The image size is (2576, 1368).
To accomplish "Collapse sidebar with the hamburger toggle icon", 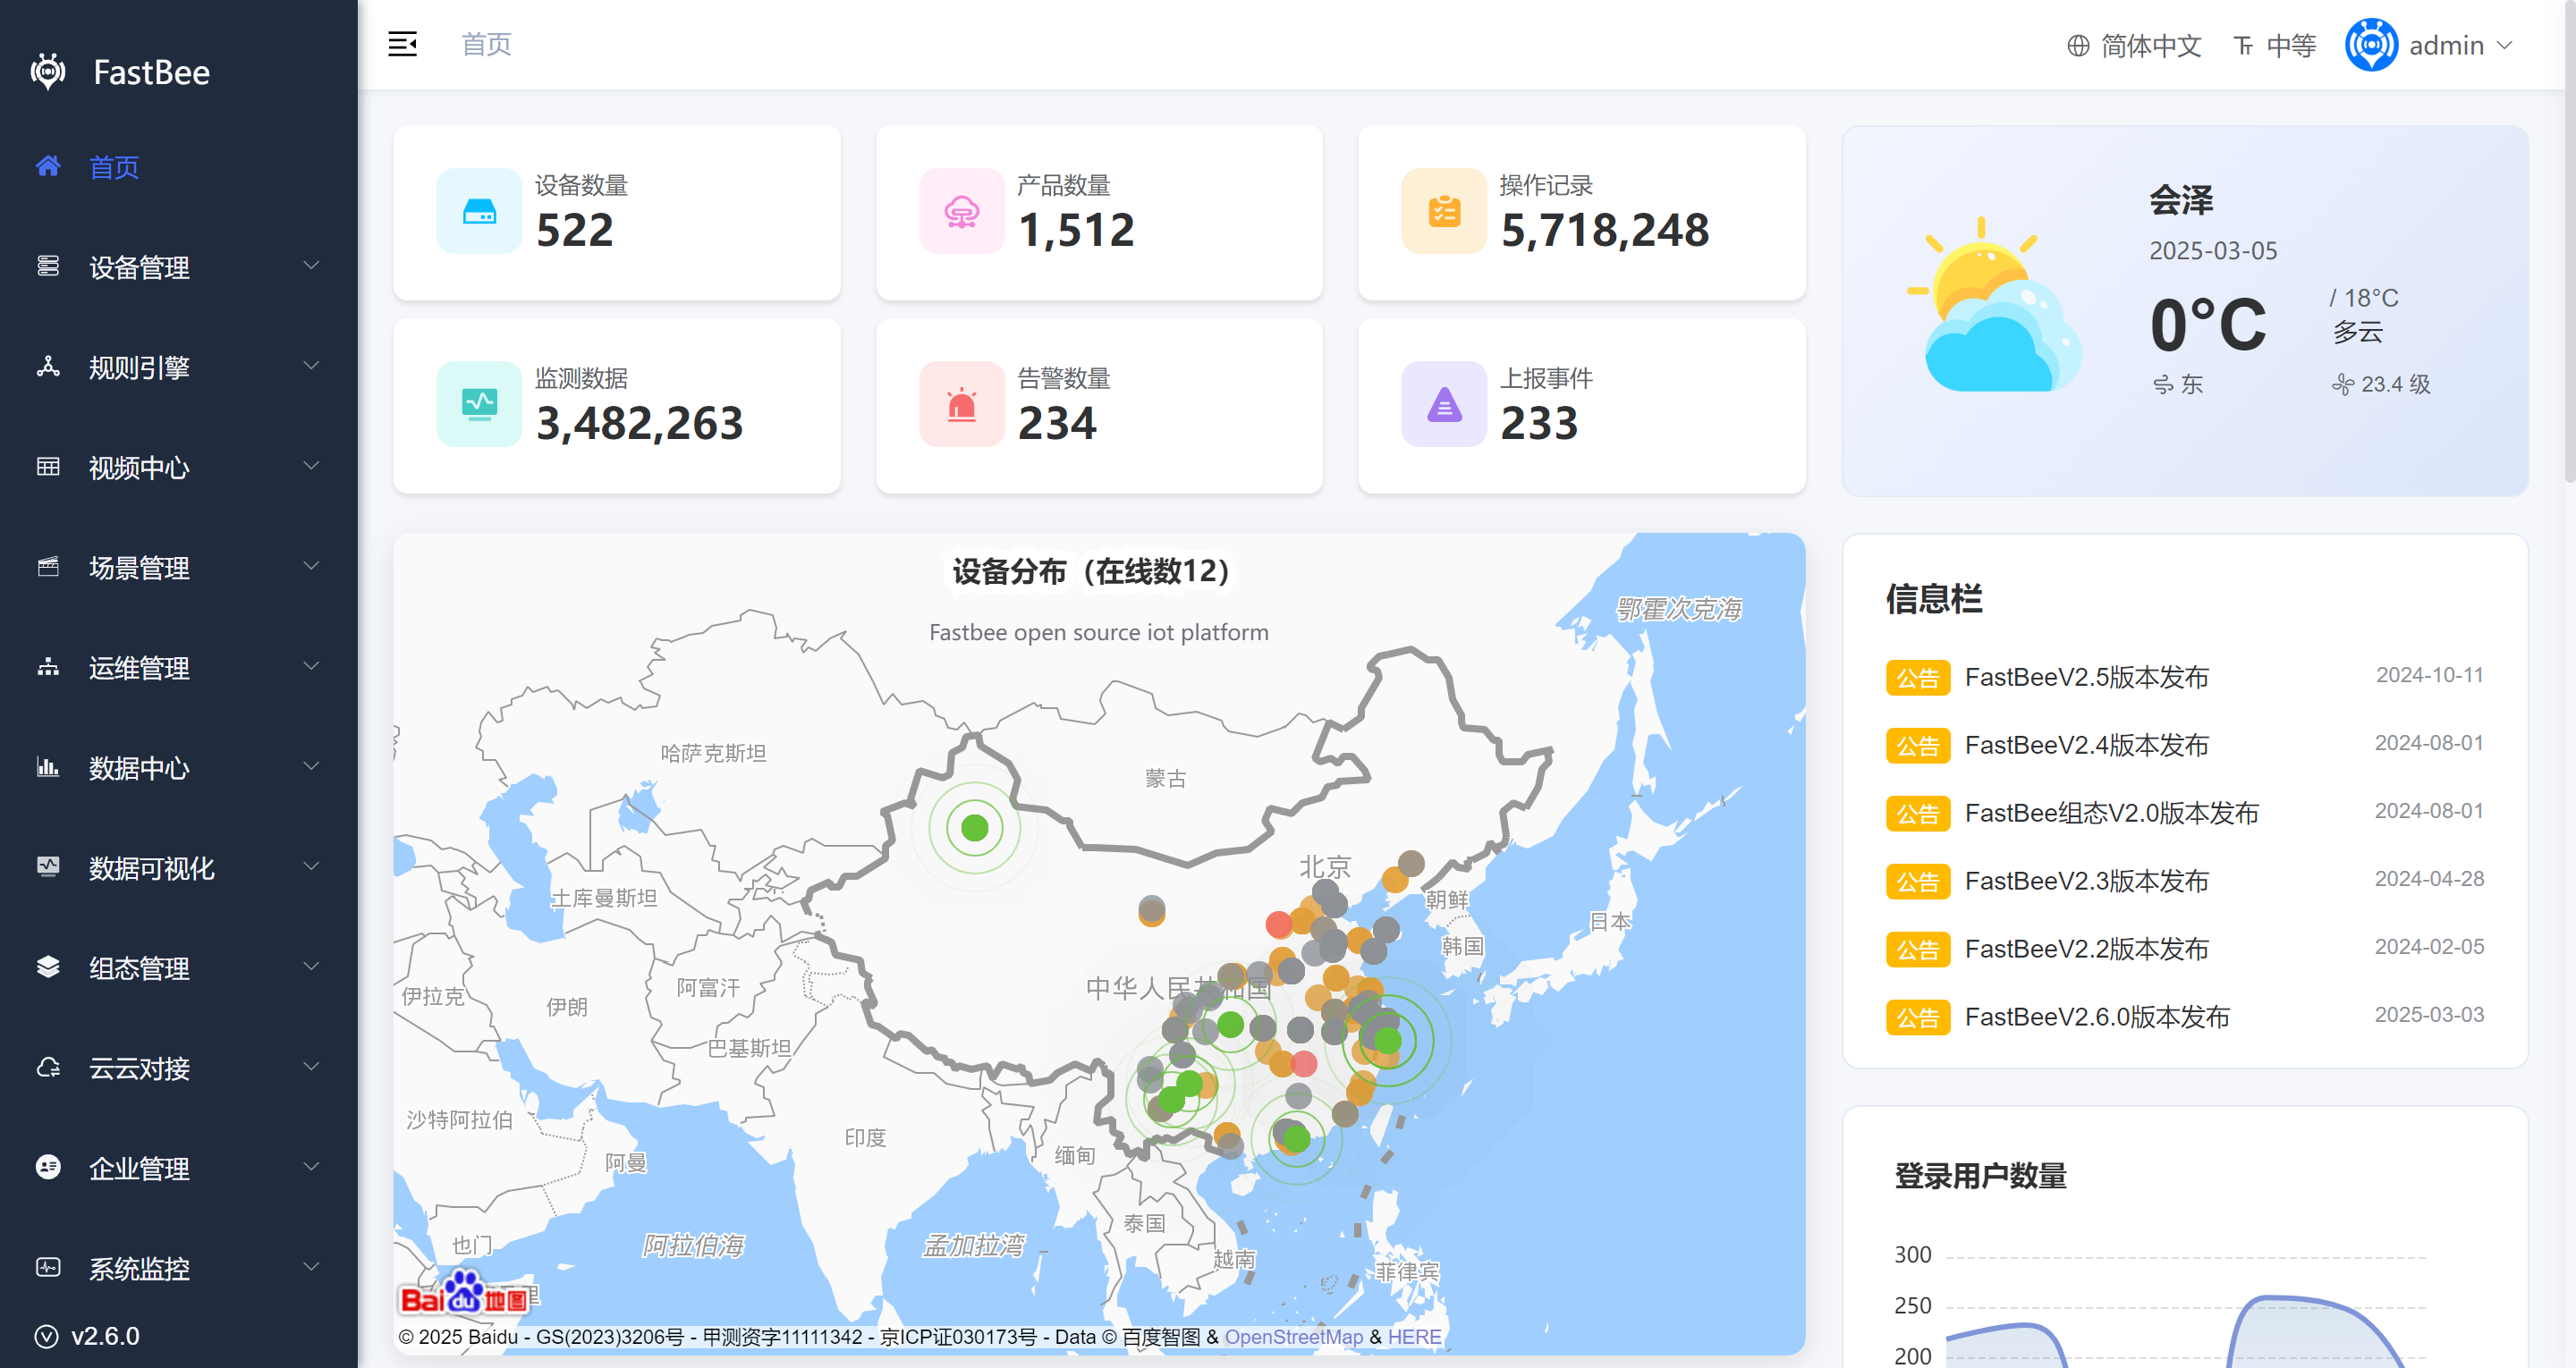I will click(402, 44).
